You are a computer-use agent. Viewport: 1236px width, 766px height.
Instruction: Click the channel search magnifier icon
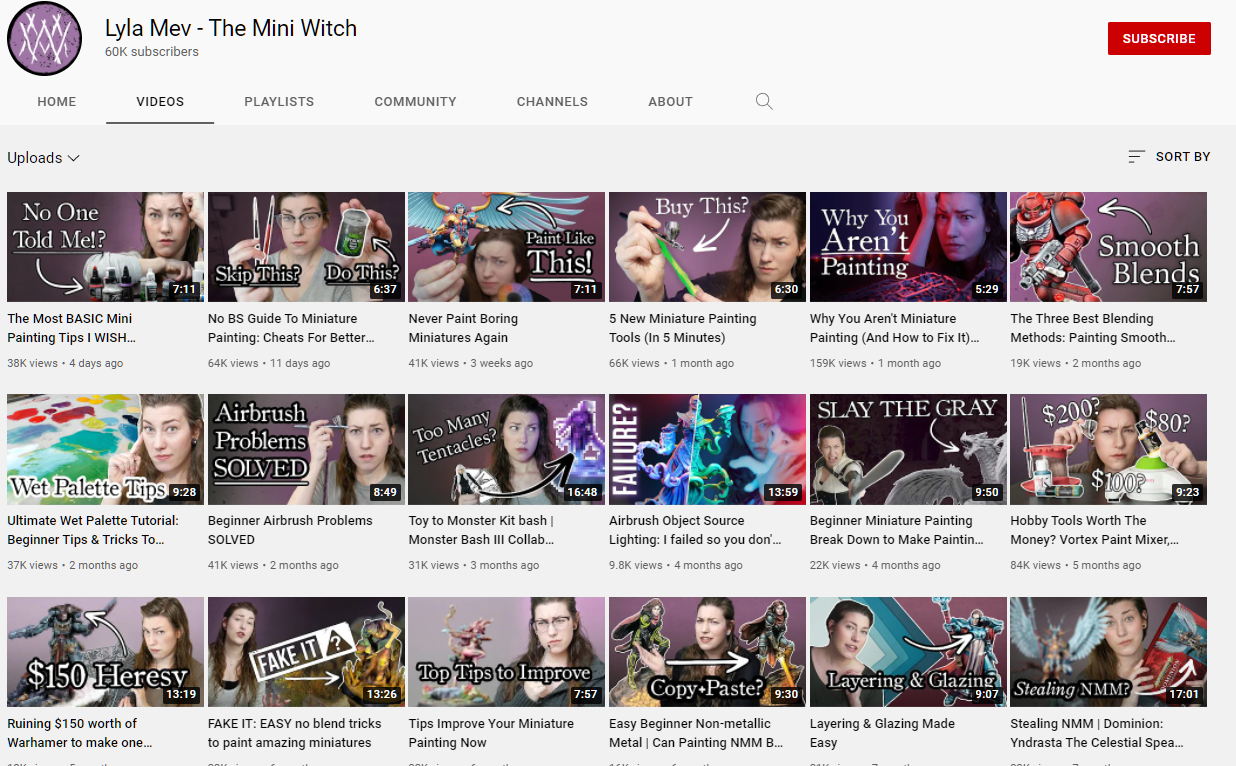(764, 101)
